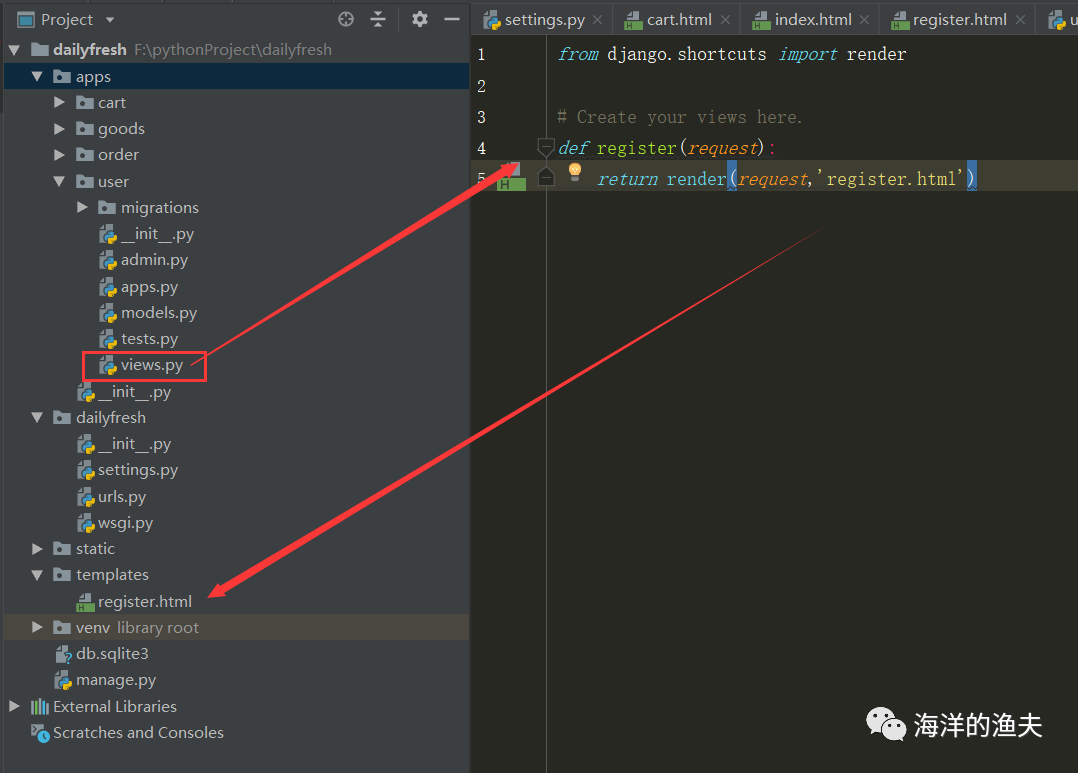The height and width of the screenshot is (773, 1078).
Task: Click the order folder icon
Action: 85,155
